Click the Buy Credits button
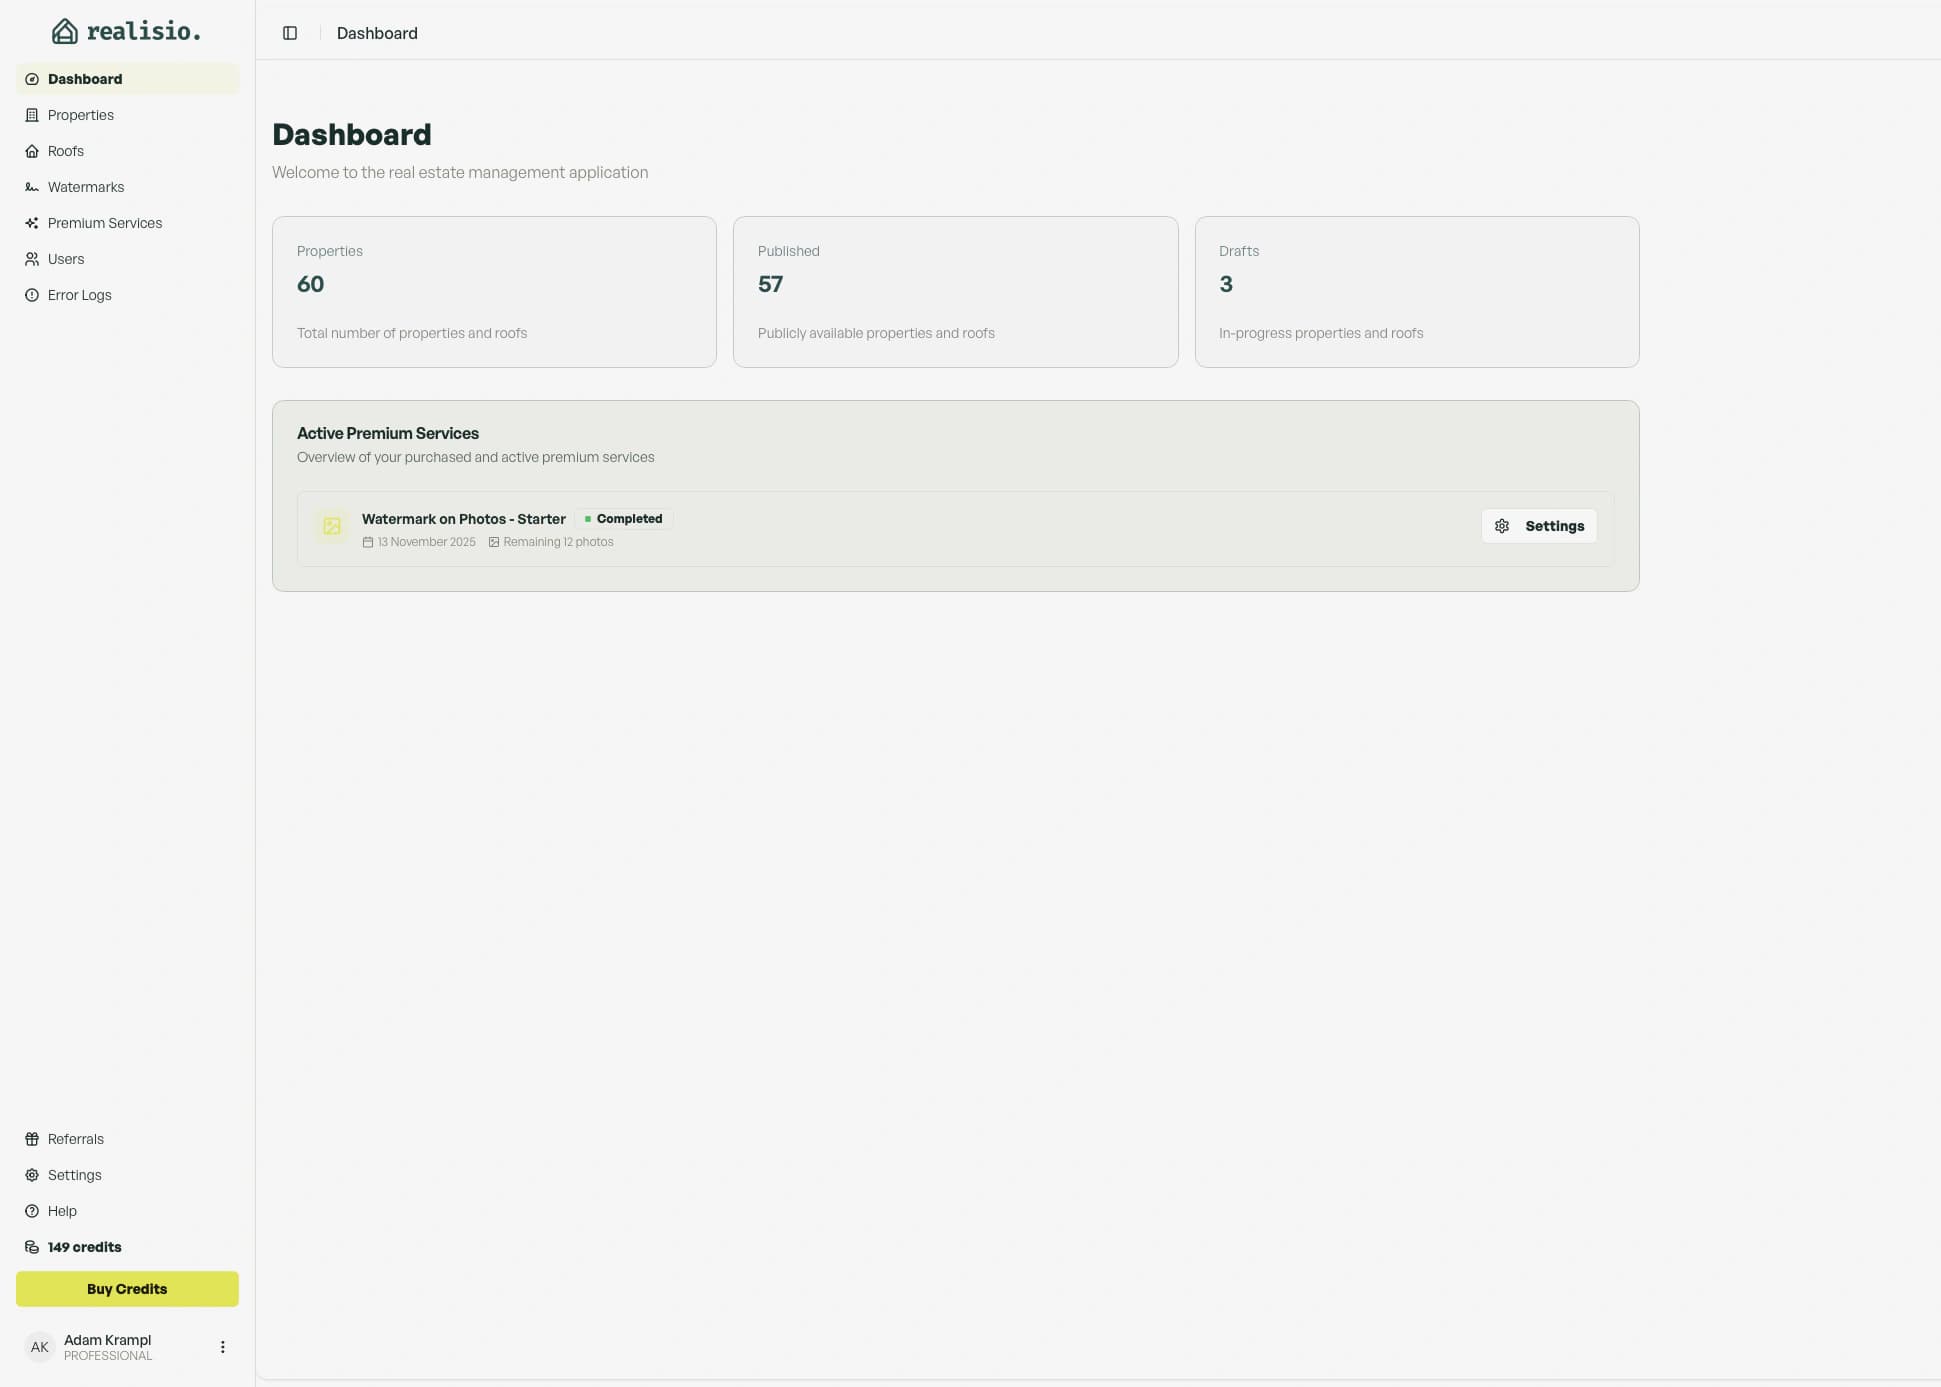 [x=127, y=1289]
